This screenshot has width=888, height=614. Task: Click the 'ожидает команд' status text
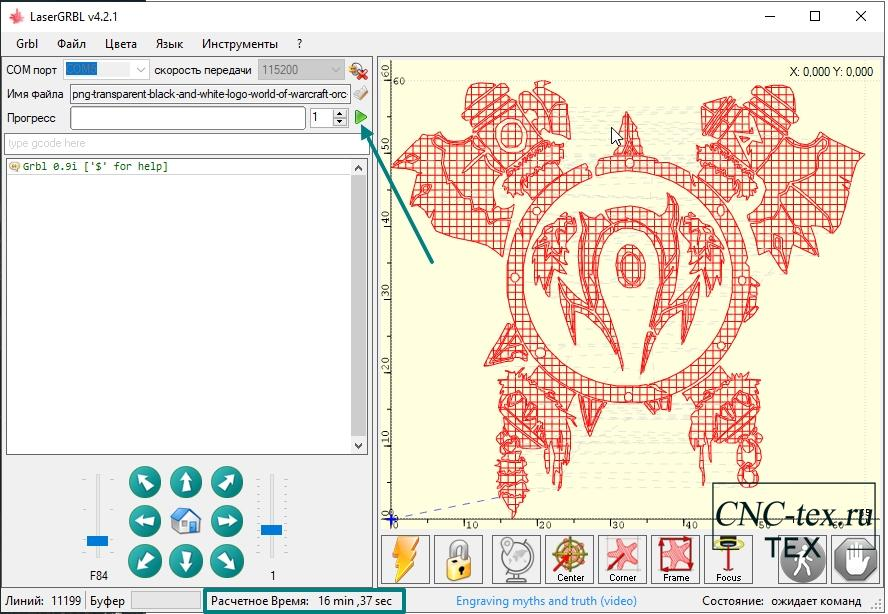coord(816,601)
